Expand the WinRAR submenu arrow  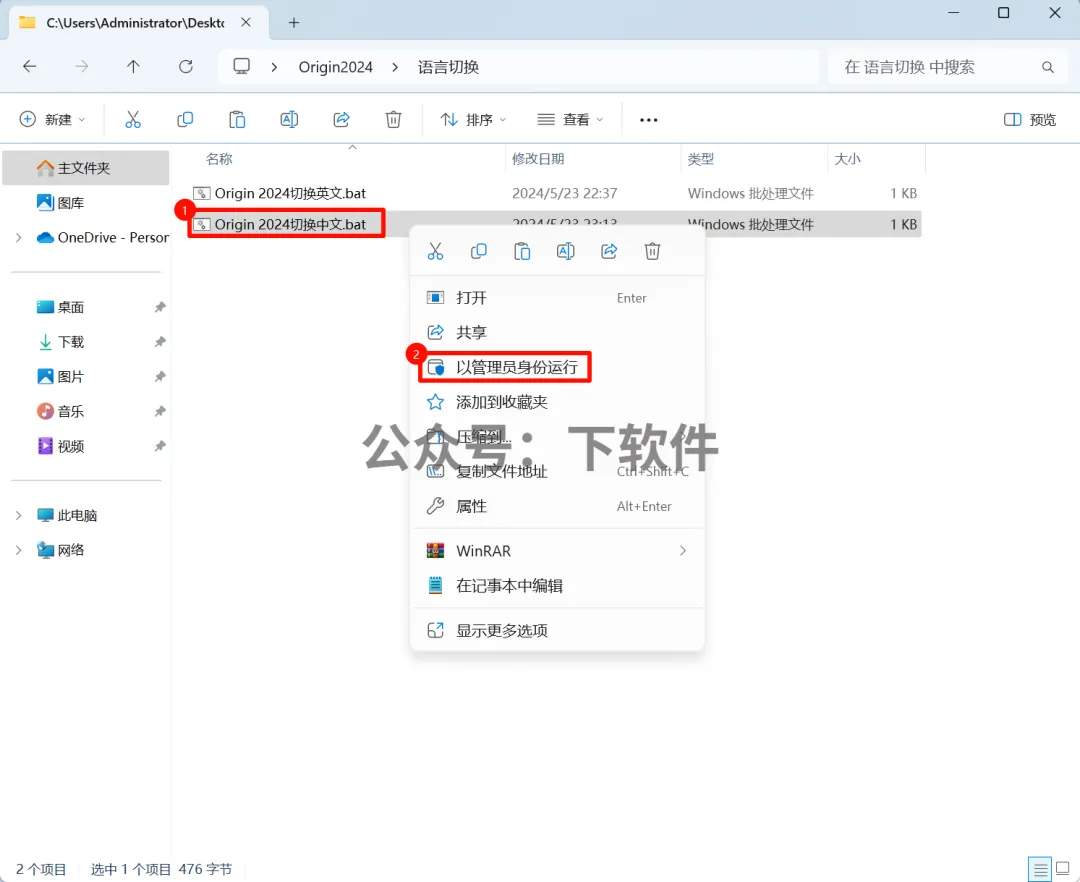point(683,551)
